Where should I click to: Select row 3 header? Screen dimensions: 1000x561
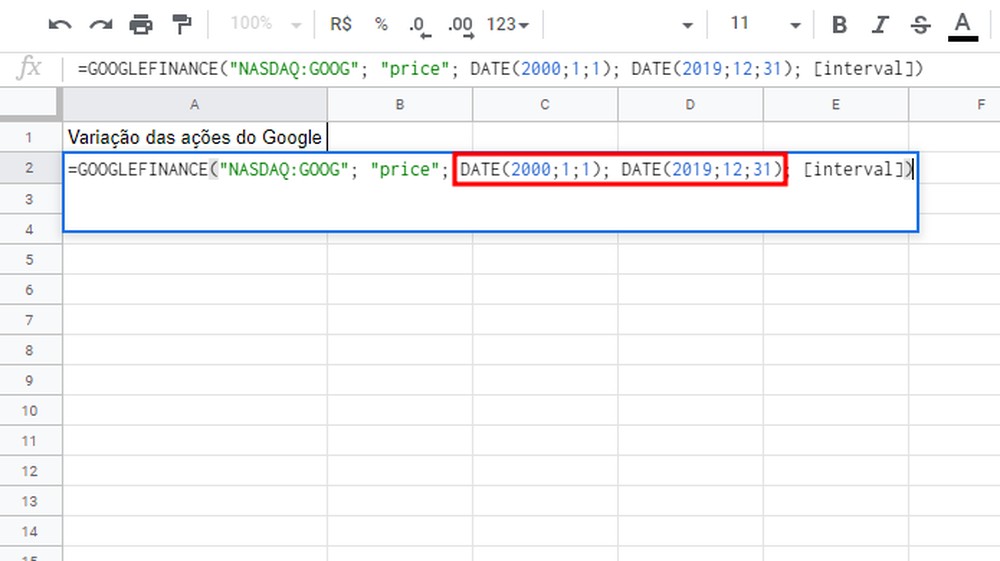point(30,199)
